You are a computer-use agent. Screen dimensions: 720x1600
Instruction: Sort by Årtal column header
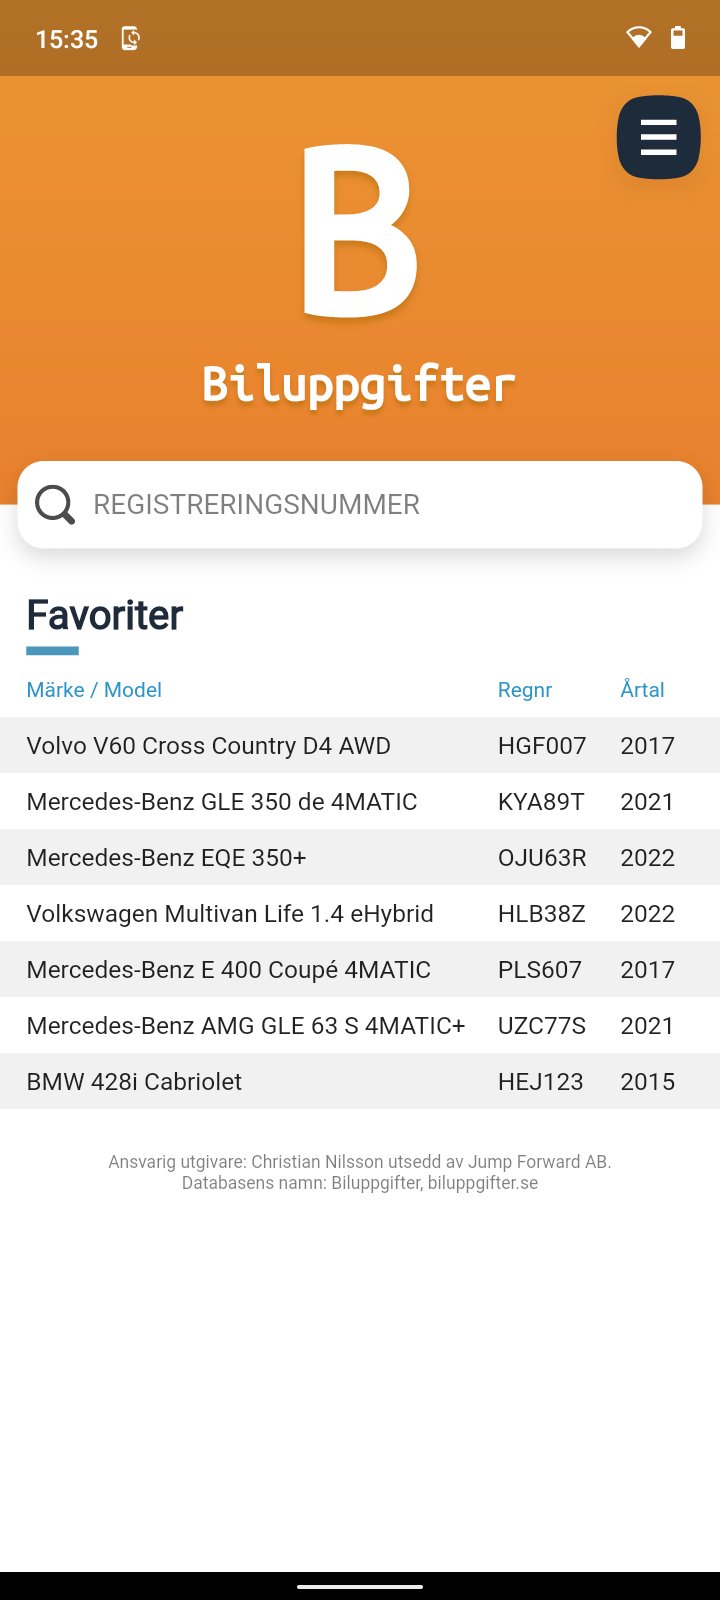(x=642, y=690)
